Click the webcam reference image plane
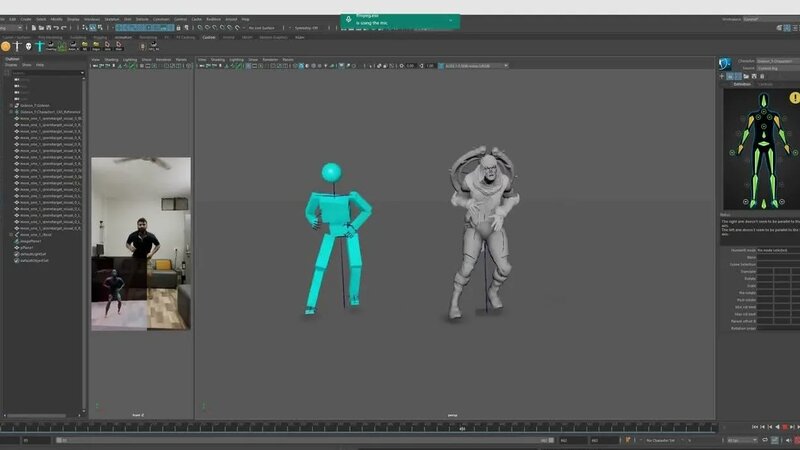 click(x=141, y=244)
